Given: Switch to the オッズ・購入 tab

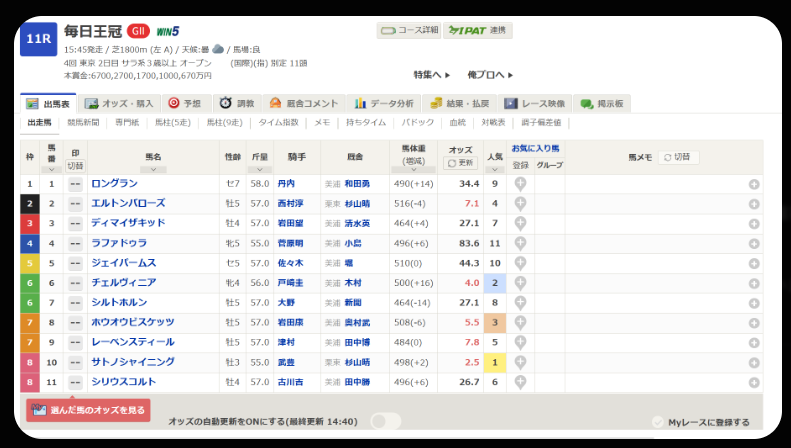Looking at the screenshot, I should point(119,103).
